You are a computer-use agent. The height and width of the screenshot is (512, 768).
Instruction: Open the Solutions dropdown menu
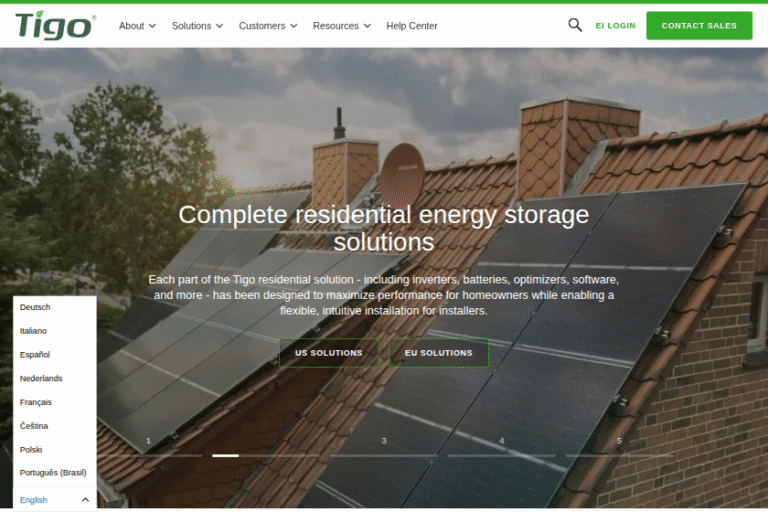click(197, 26)
